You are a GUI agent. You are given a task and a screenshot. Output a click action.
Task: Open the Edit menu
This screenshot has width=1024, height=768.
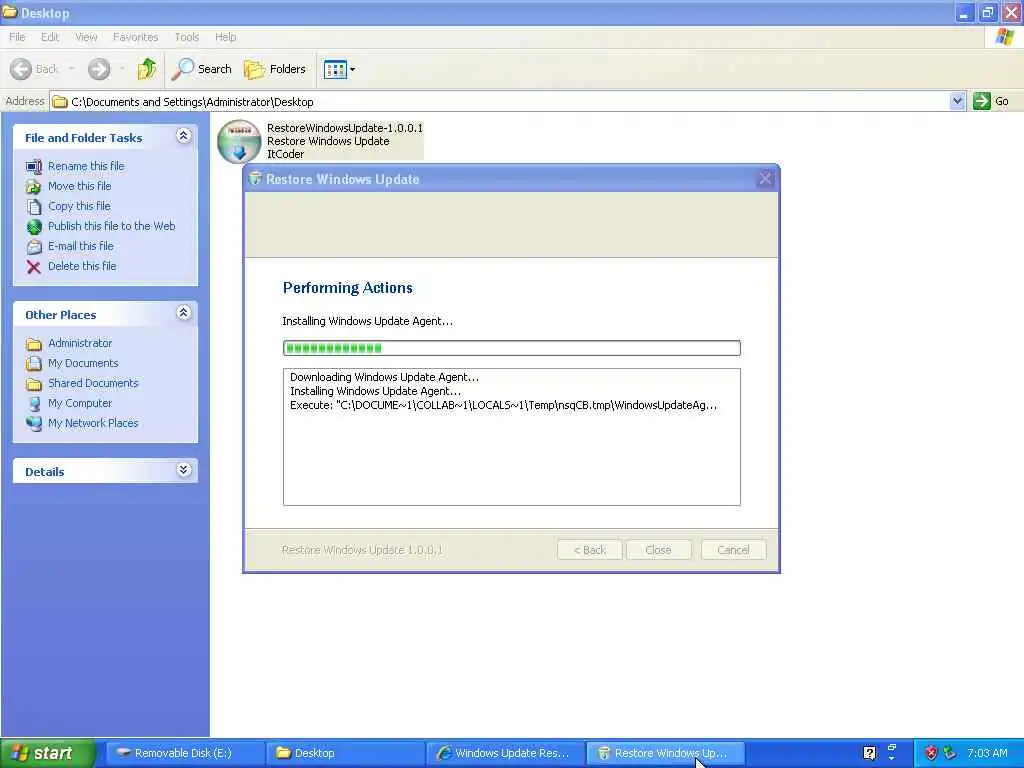tap(50, 37)
